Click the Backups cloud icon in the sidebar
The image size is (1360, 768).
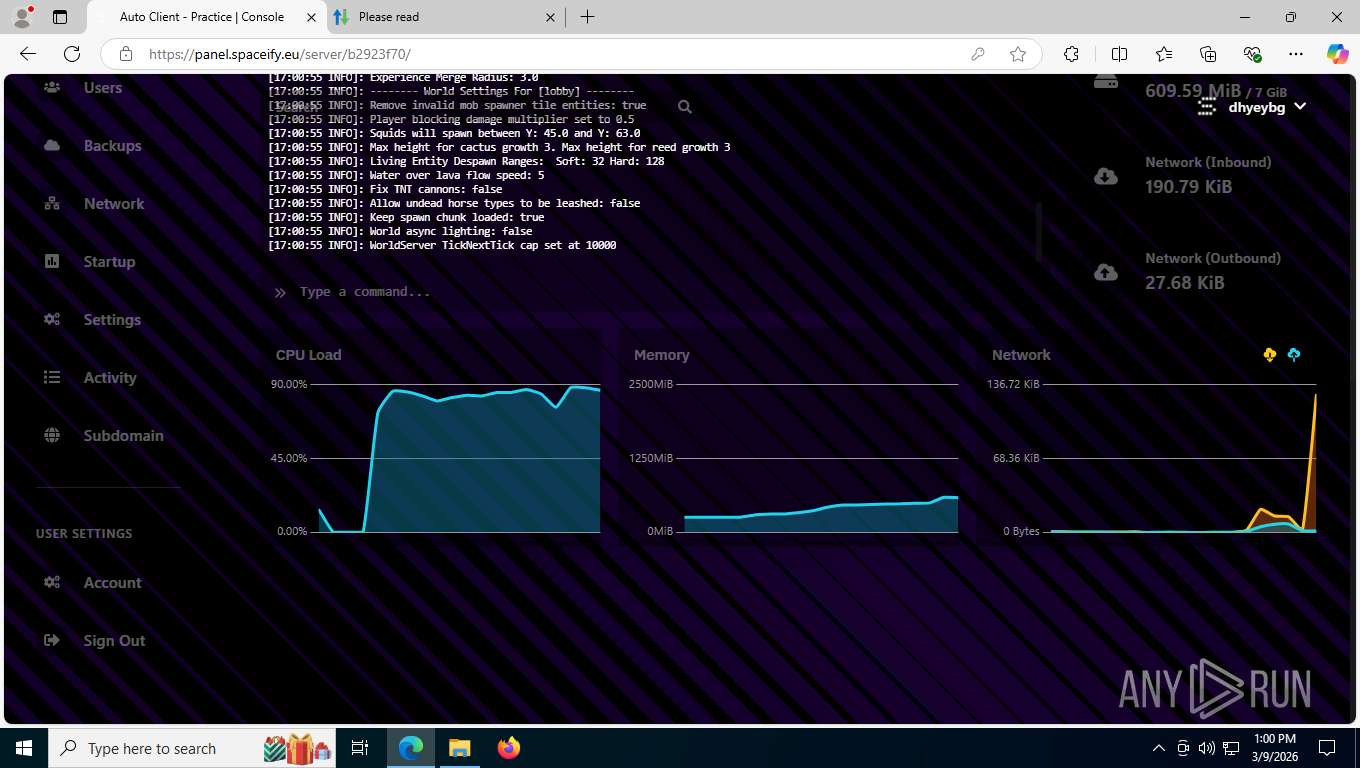click(52, 146)
